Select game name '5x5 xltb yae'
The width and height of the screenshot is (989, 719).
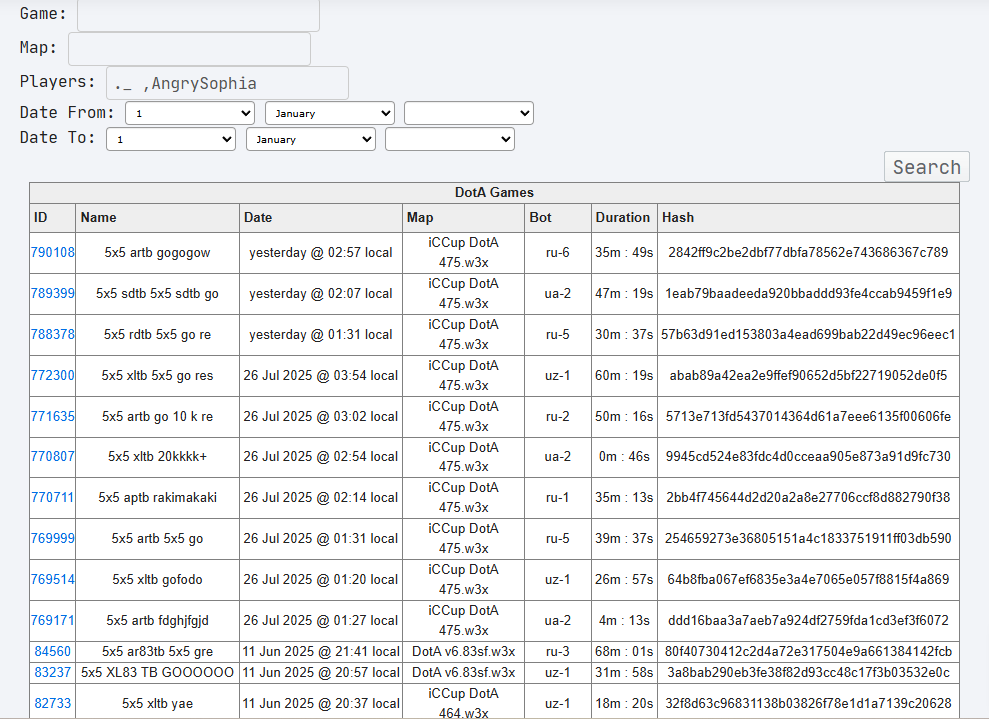pos(157,703)
